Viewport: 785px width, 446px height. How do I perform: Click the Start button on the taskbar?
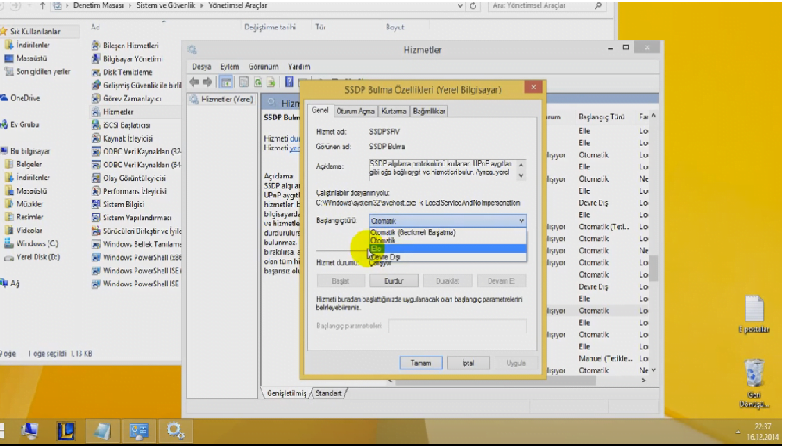(18, 430)
